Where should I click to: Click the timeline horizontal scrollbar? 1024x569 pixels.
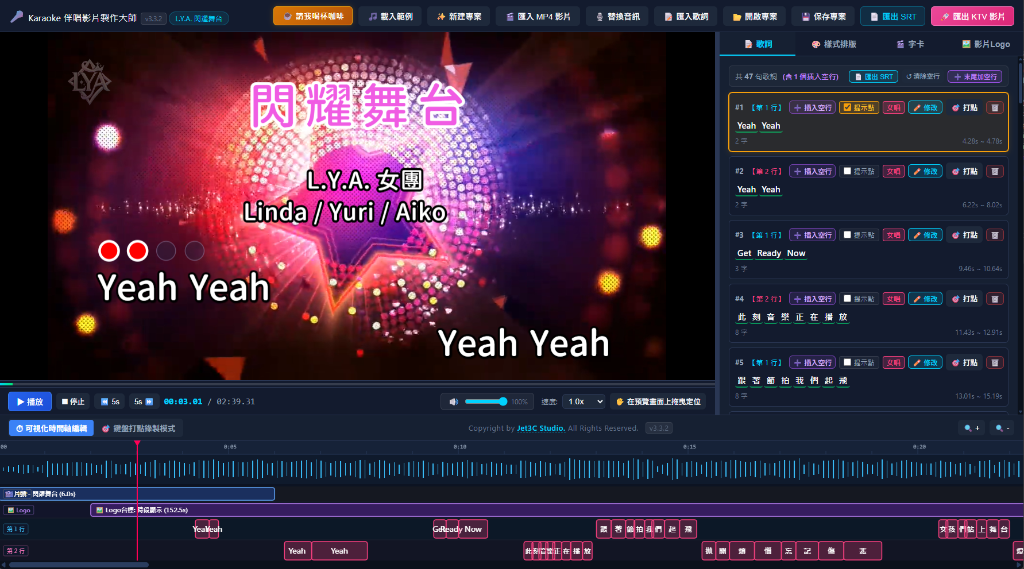pyautogui.click(x=78, y=565)
